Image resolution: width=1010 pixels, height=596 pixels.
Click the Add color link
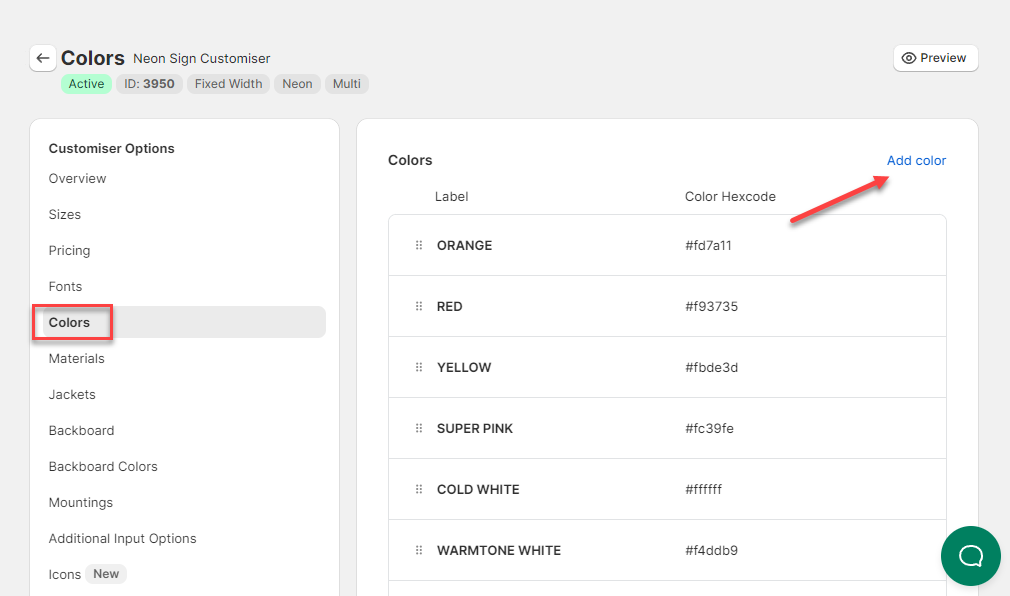point(916,161)
